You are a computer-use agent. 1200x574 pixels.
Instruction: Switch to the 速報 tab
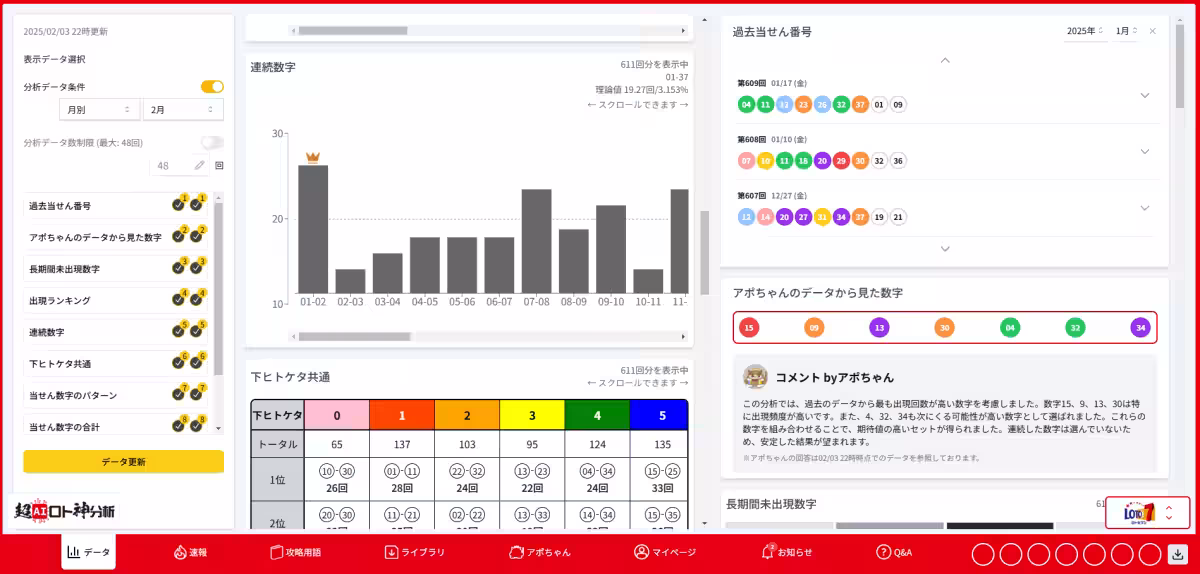pos(190,552)
